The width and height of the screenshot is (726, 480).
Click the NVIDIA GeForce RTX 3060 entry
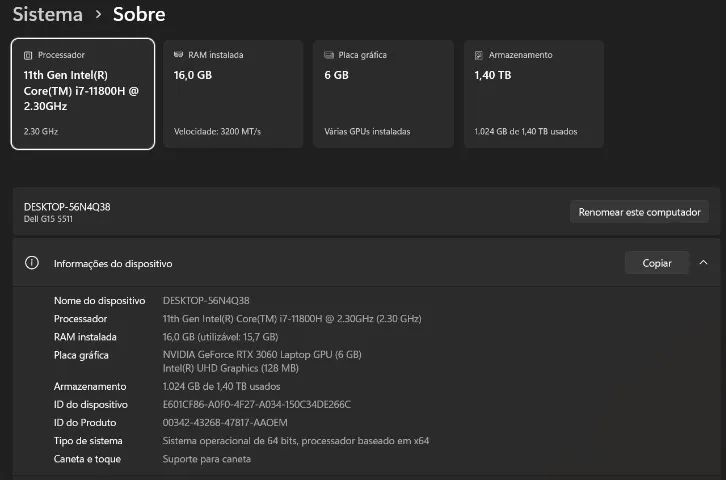[x=262, y=355]
